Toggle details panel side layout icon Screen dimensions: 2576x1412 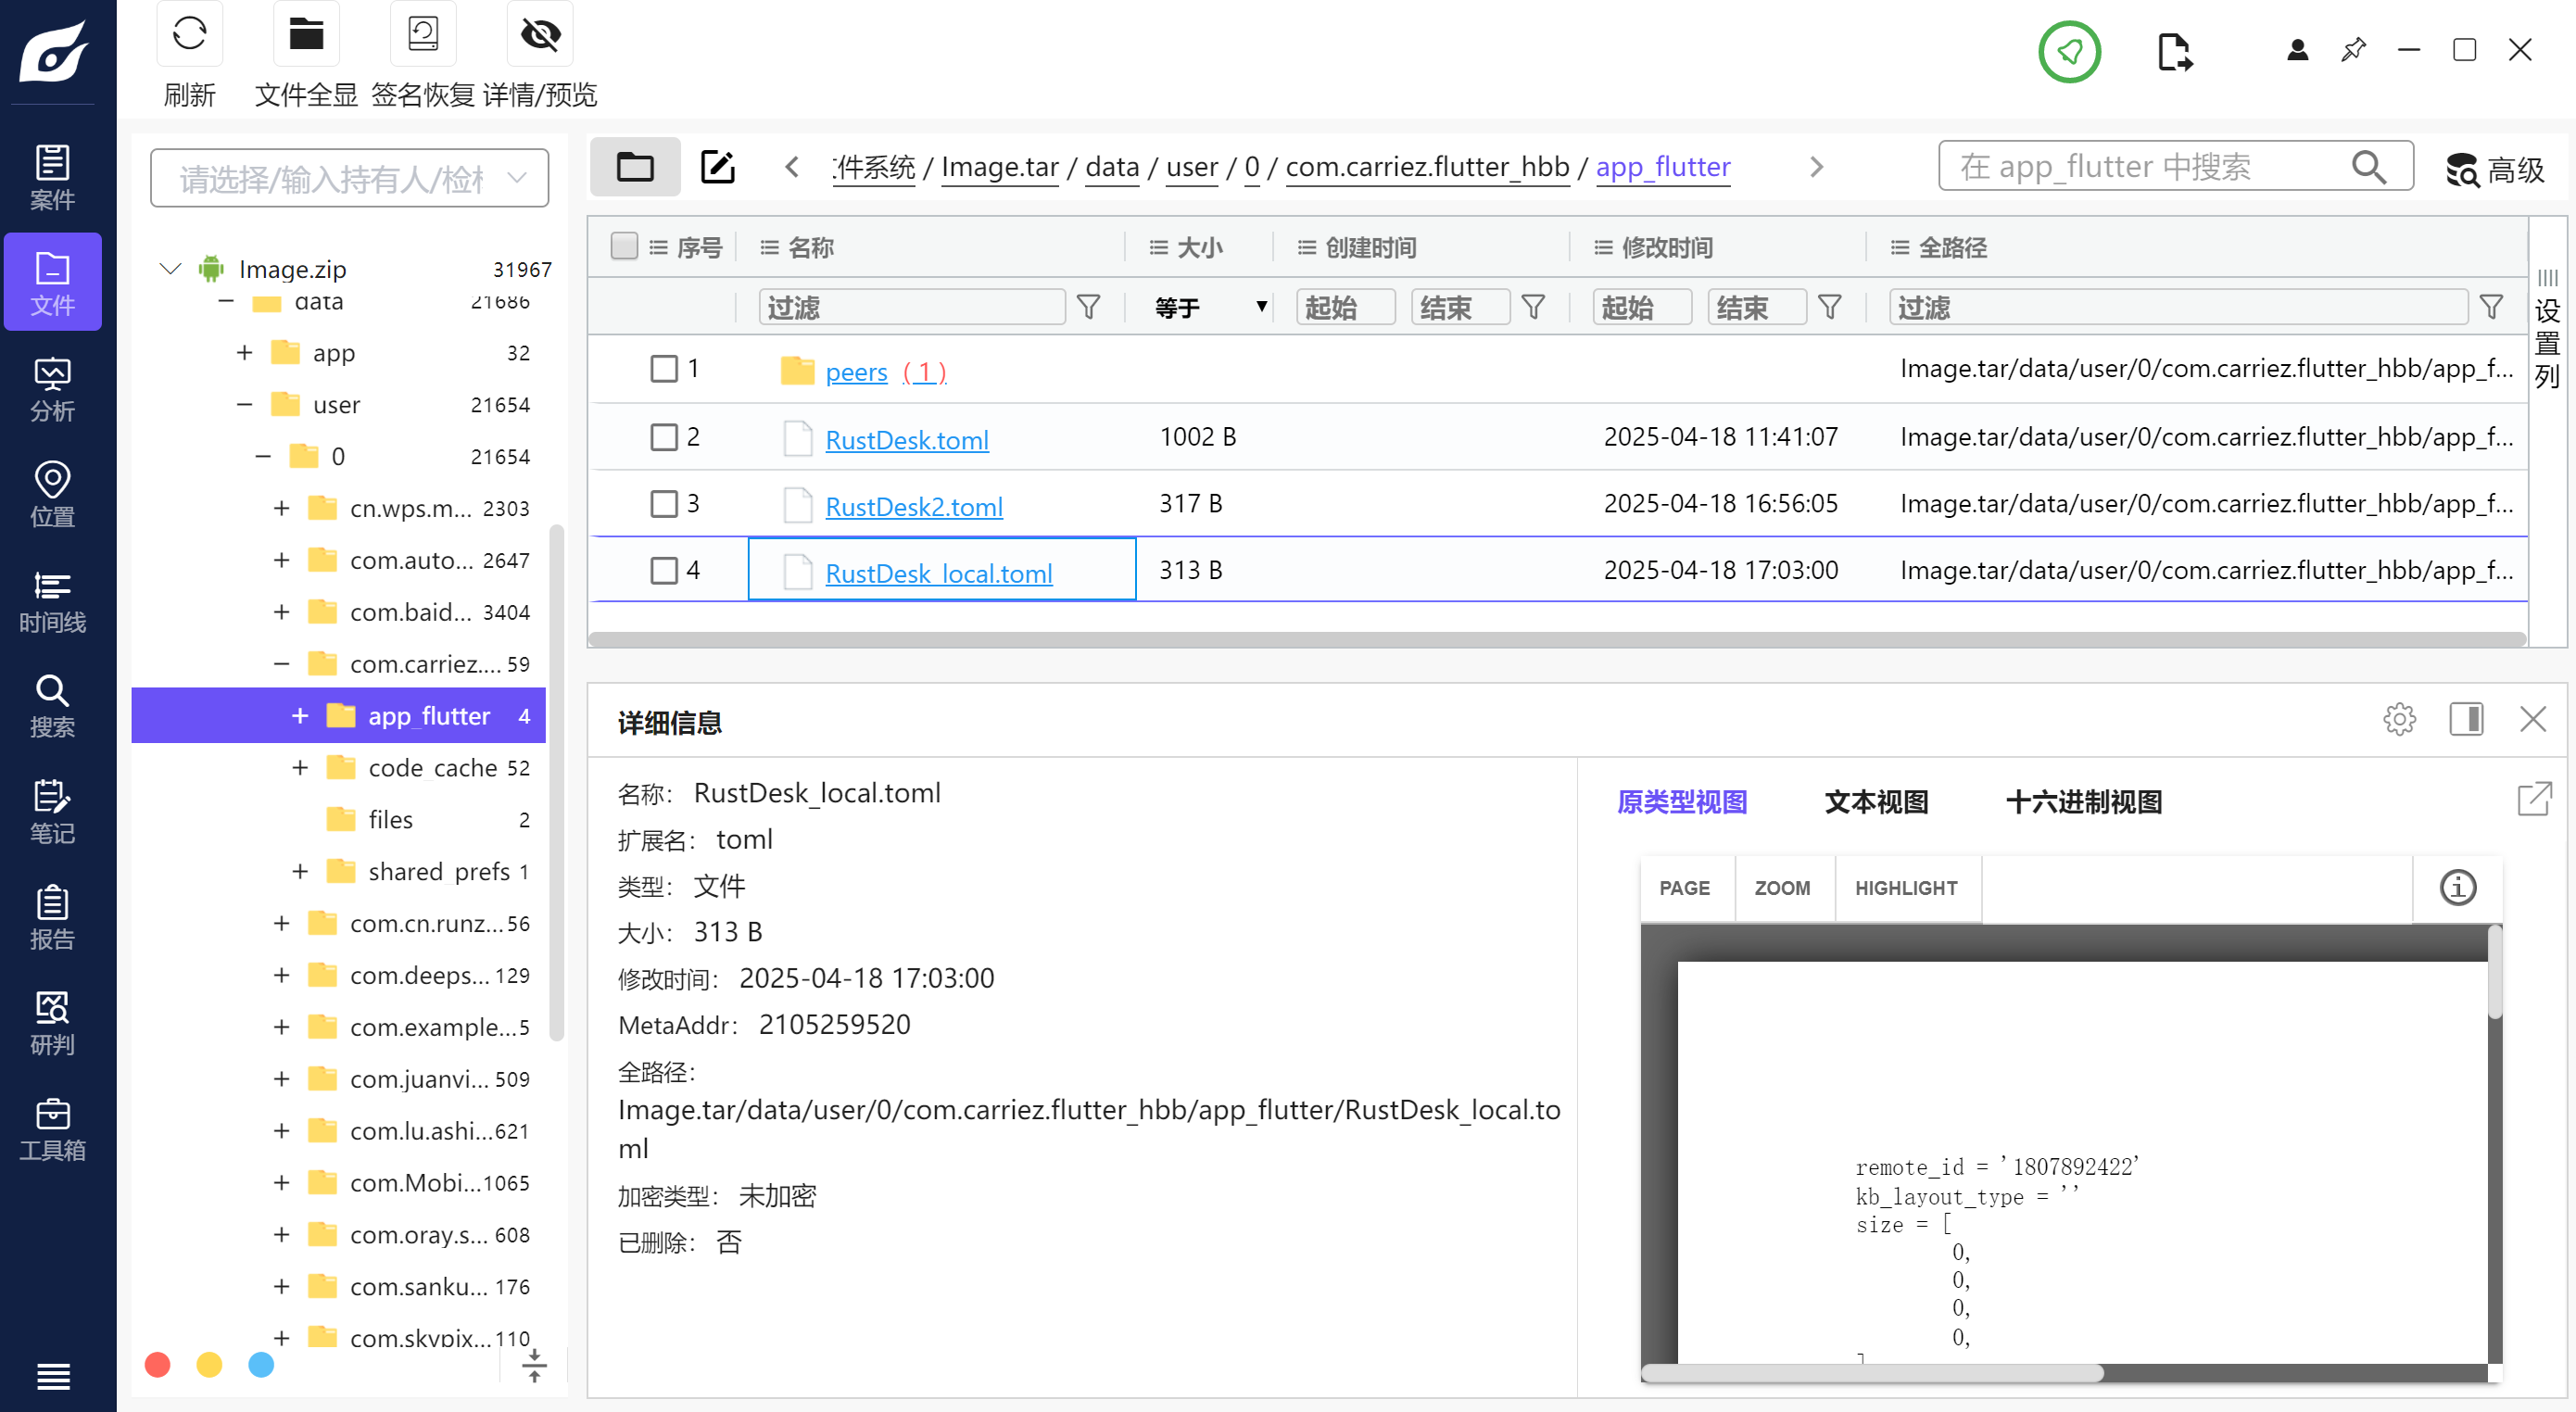(x=2466, y=718)
